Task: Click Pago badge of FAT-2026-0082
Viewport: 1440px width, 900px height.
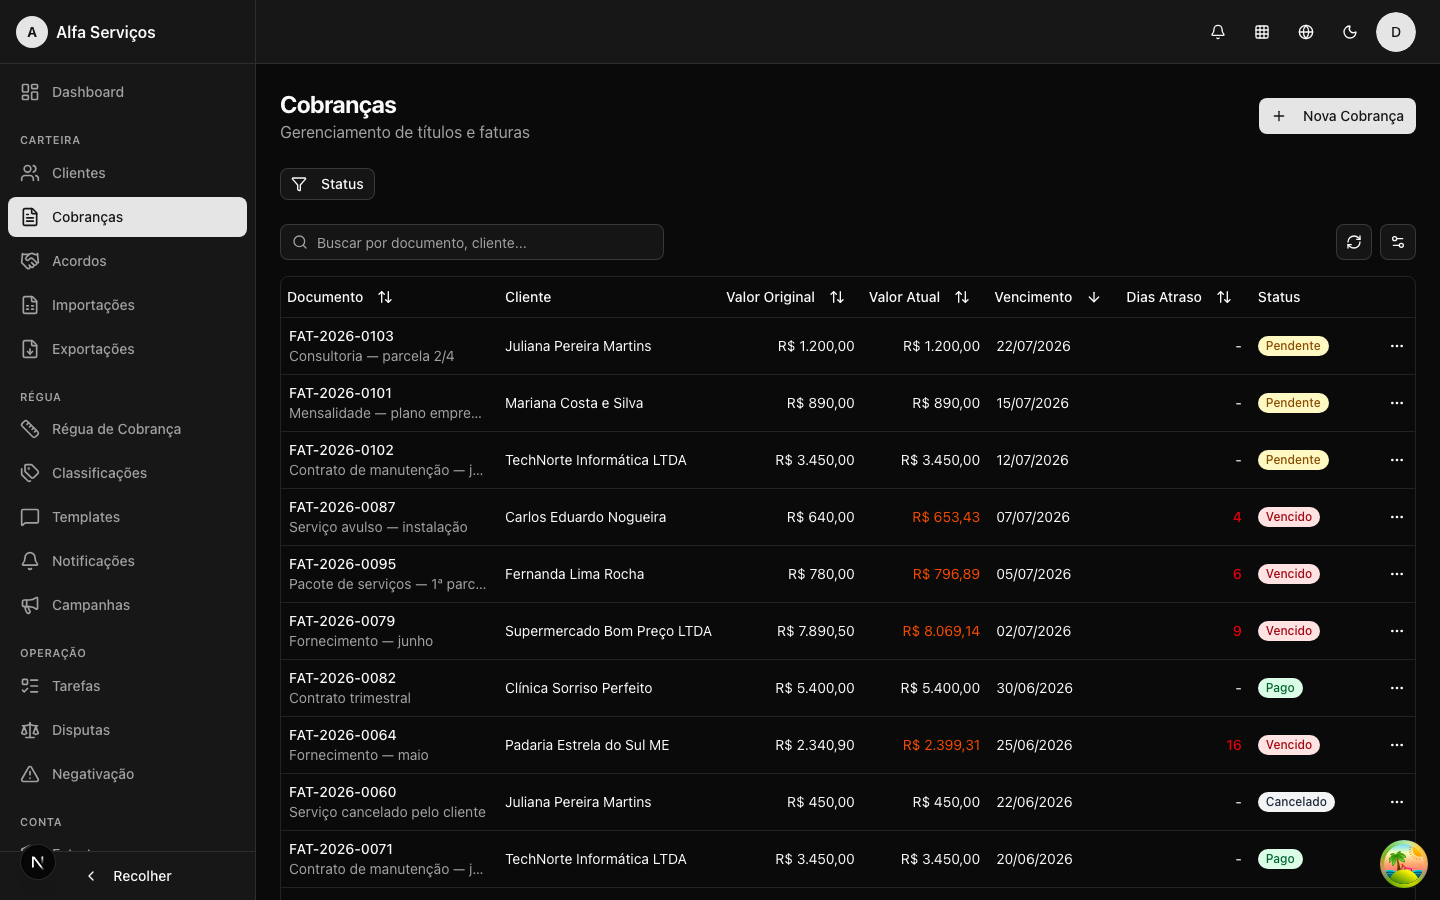Action: click(x=1280, y=688)
